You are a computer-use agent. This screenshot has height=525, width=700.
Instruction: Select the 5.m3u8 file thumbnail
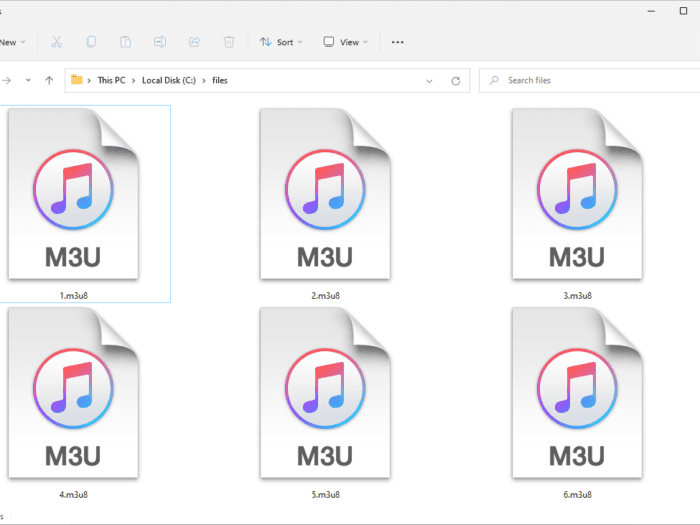(x=325, y=395)
